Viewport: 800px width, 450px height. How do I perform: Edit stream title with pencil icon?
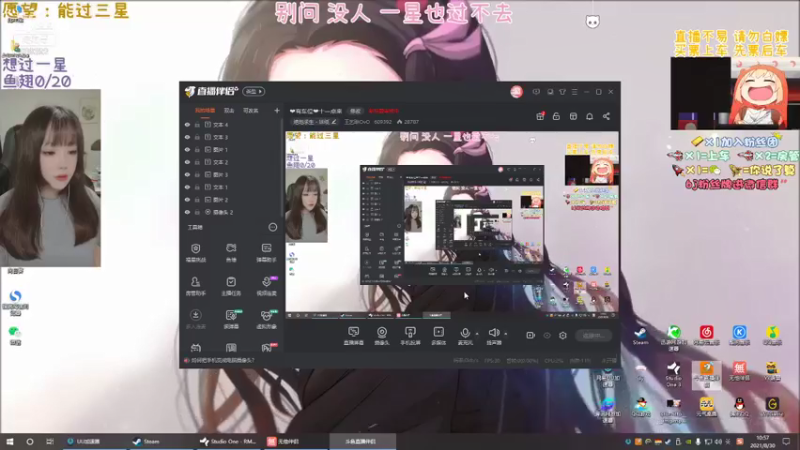coord(334,122)
